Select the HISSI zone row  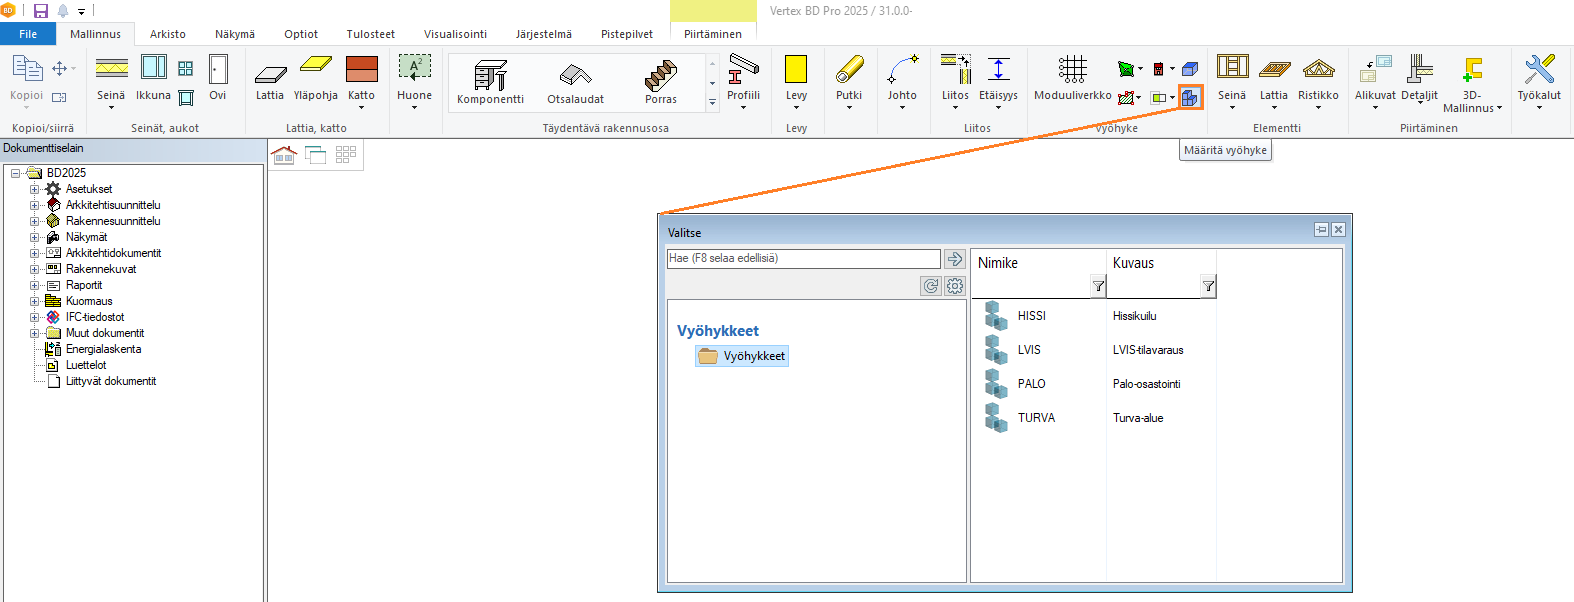[1031, 316]
